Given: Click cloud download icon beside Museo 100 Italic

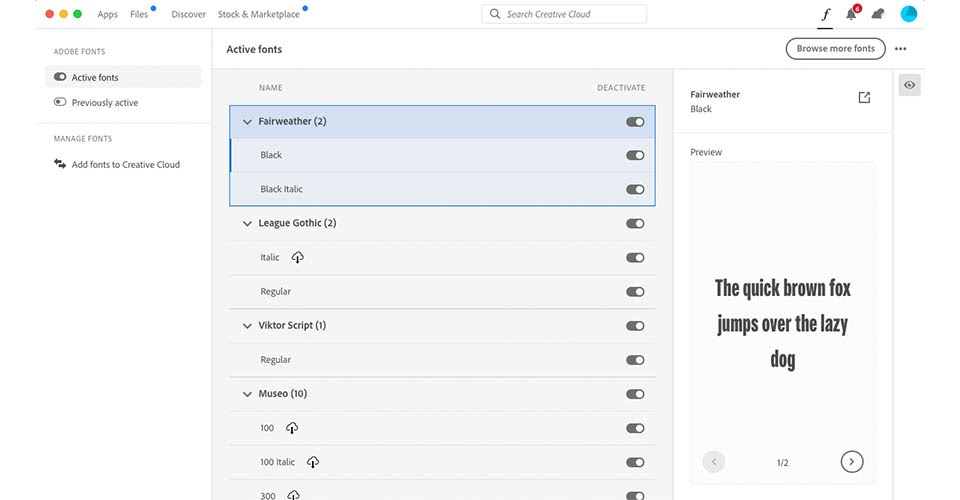Looking at the screenshot, I should point(313,462).
